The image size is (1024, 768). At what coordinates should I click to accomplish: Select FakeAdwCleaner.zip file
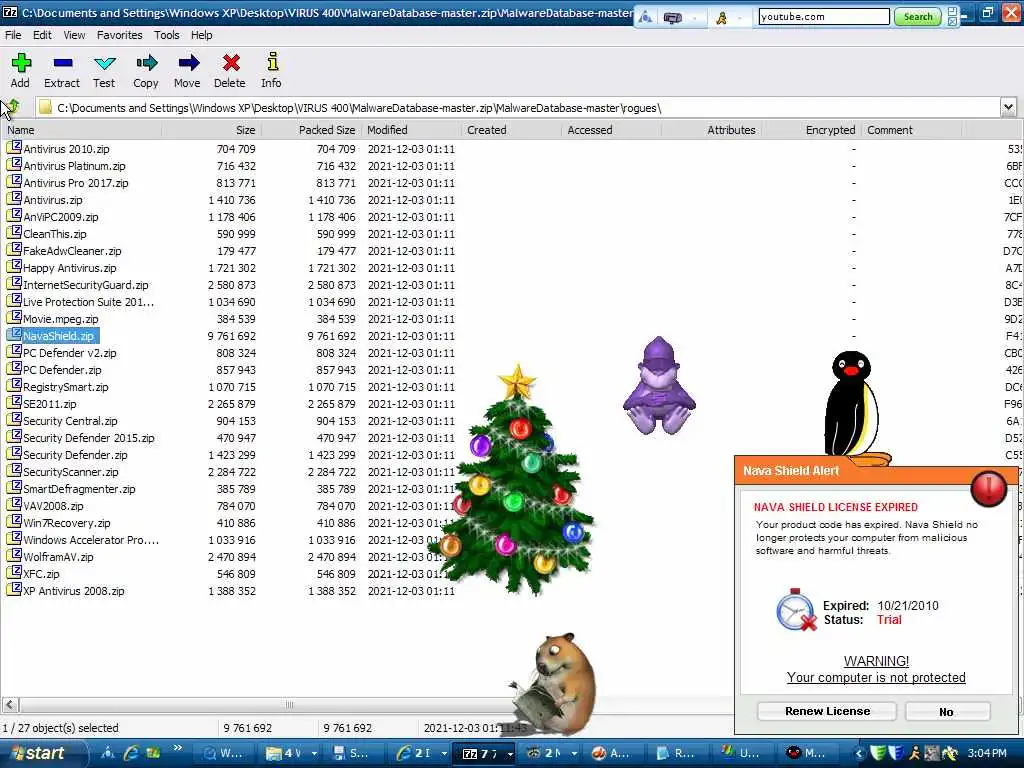tap(64, 251)
